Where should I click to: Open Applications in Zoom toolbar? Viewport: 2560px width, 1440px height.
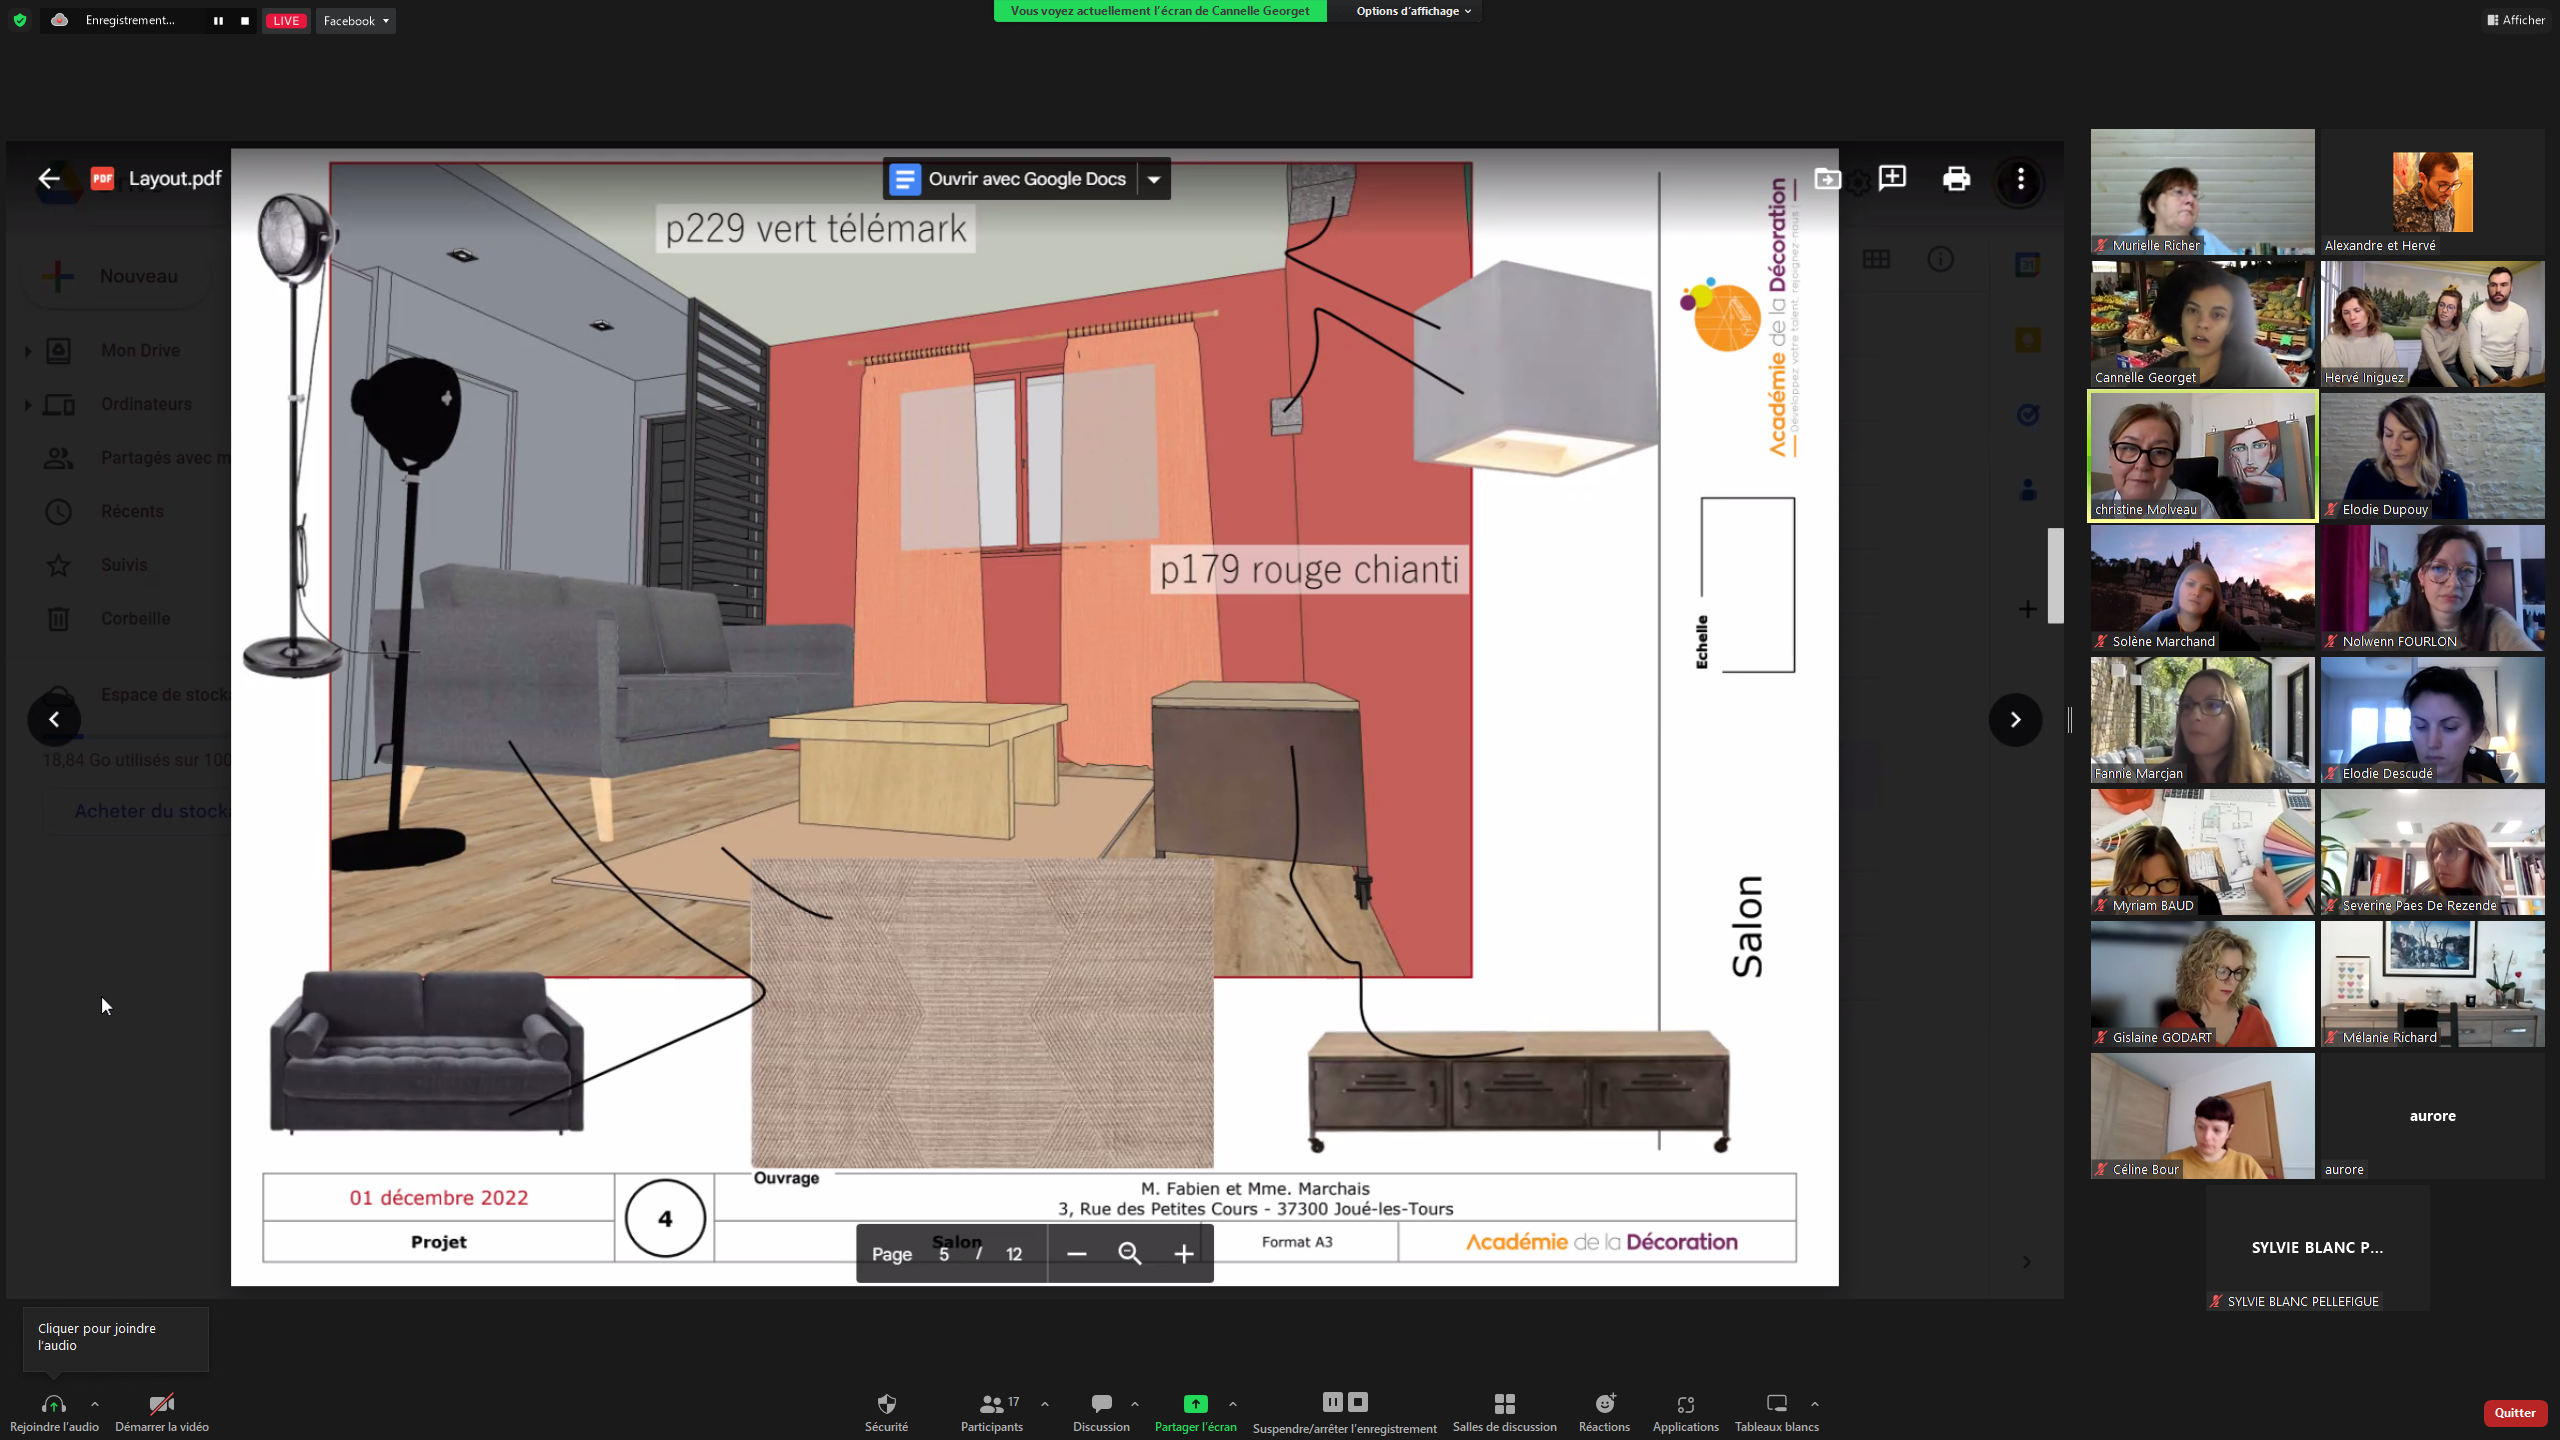1686,1411
